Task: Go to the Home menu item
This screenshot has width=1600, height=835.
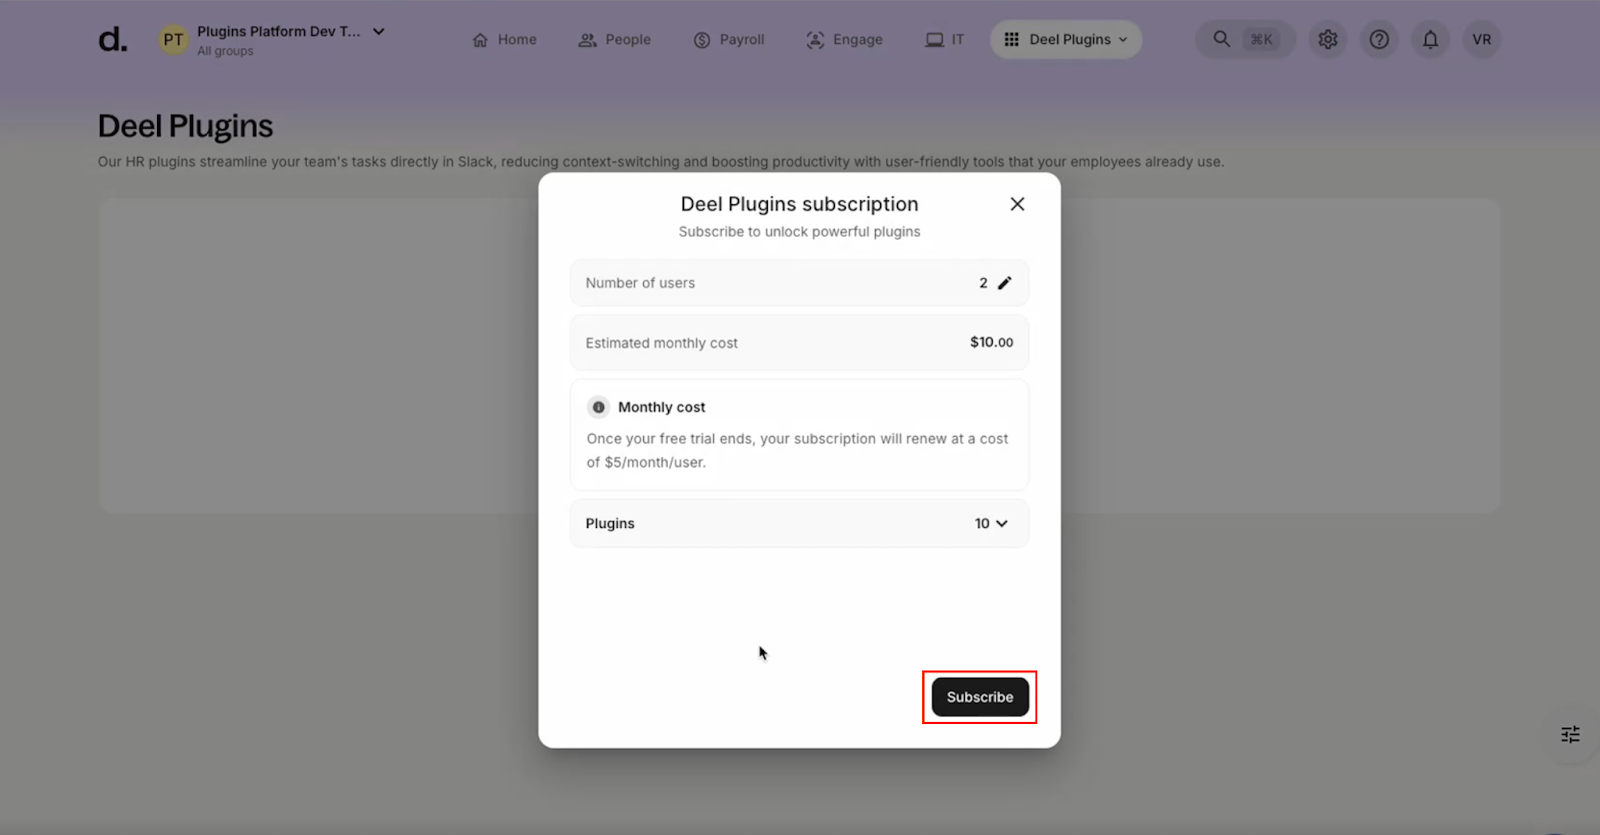Action: pyautogui.click(x=504, y=40)
